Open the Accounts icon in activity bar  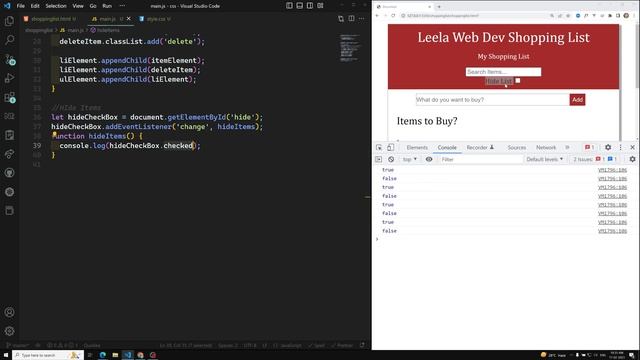coord(9,312)
